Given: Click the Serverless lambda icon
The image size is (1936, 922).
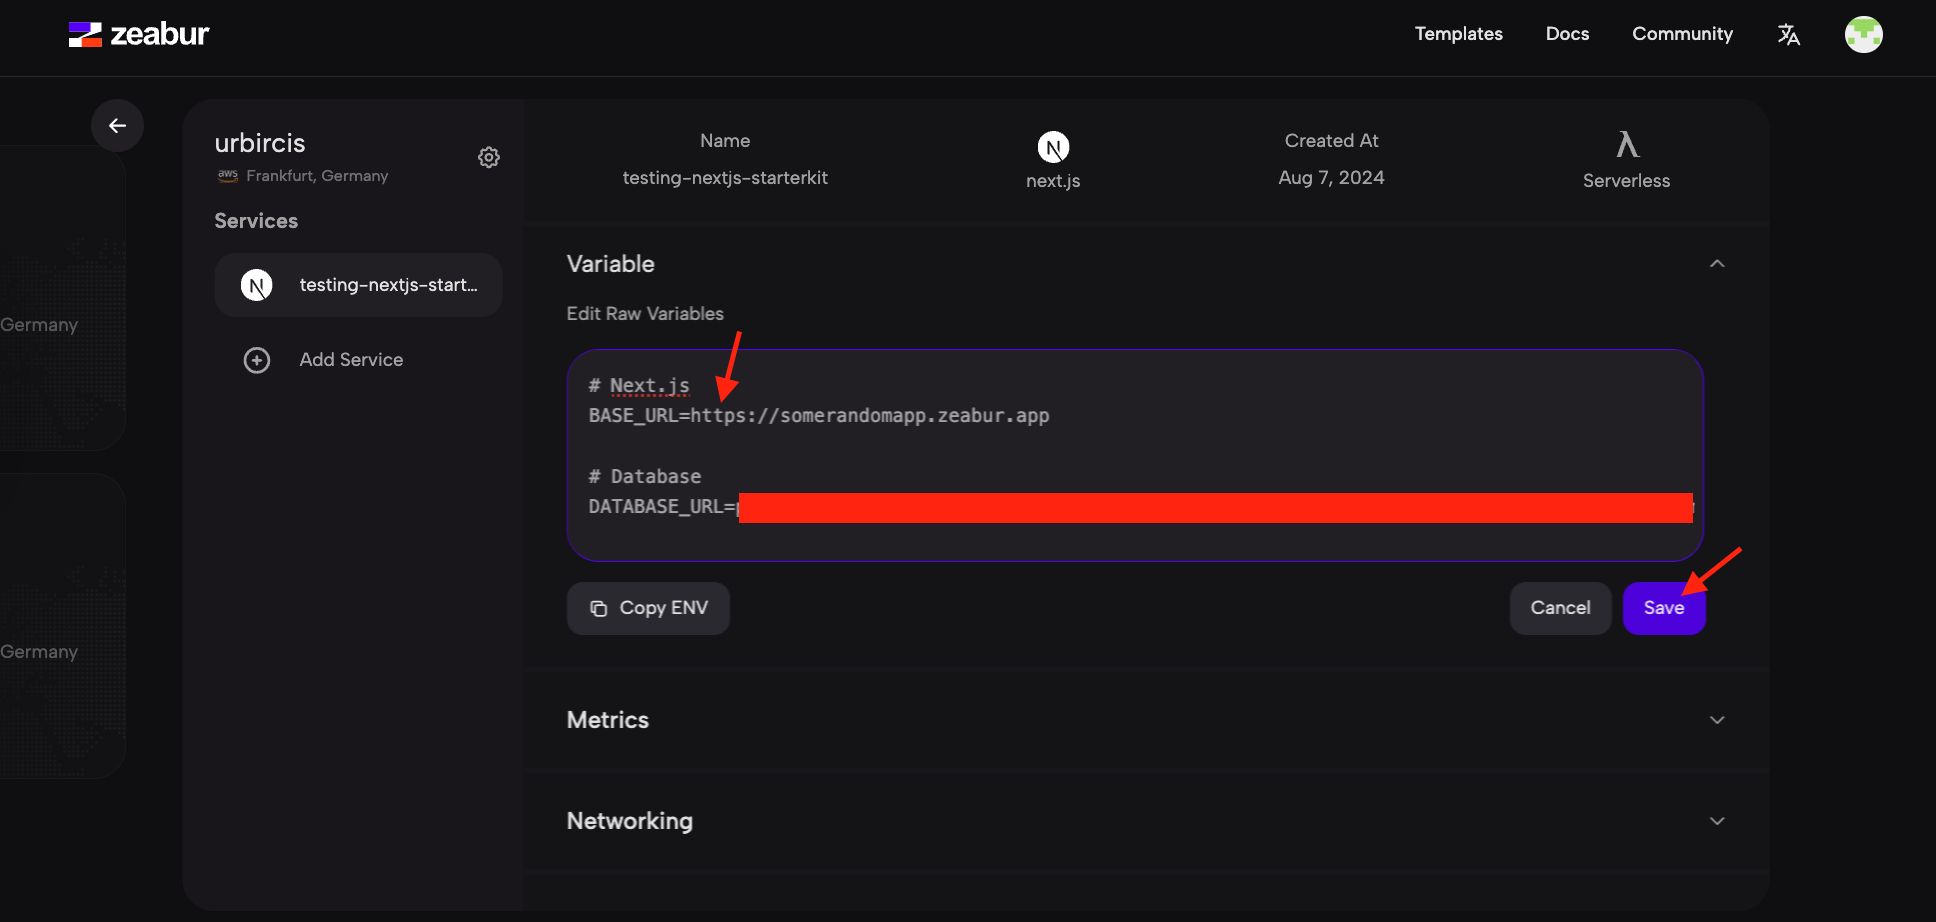Looking at the screenshot, I should (1627, 145).
